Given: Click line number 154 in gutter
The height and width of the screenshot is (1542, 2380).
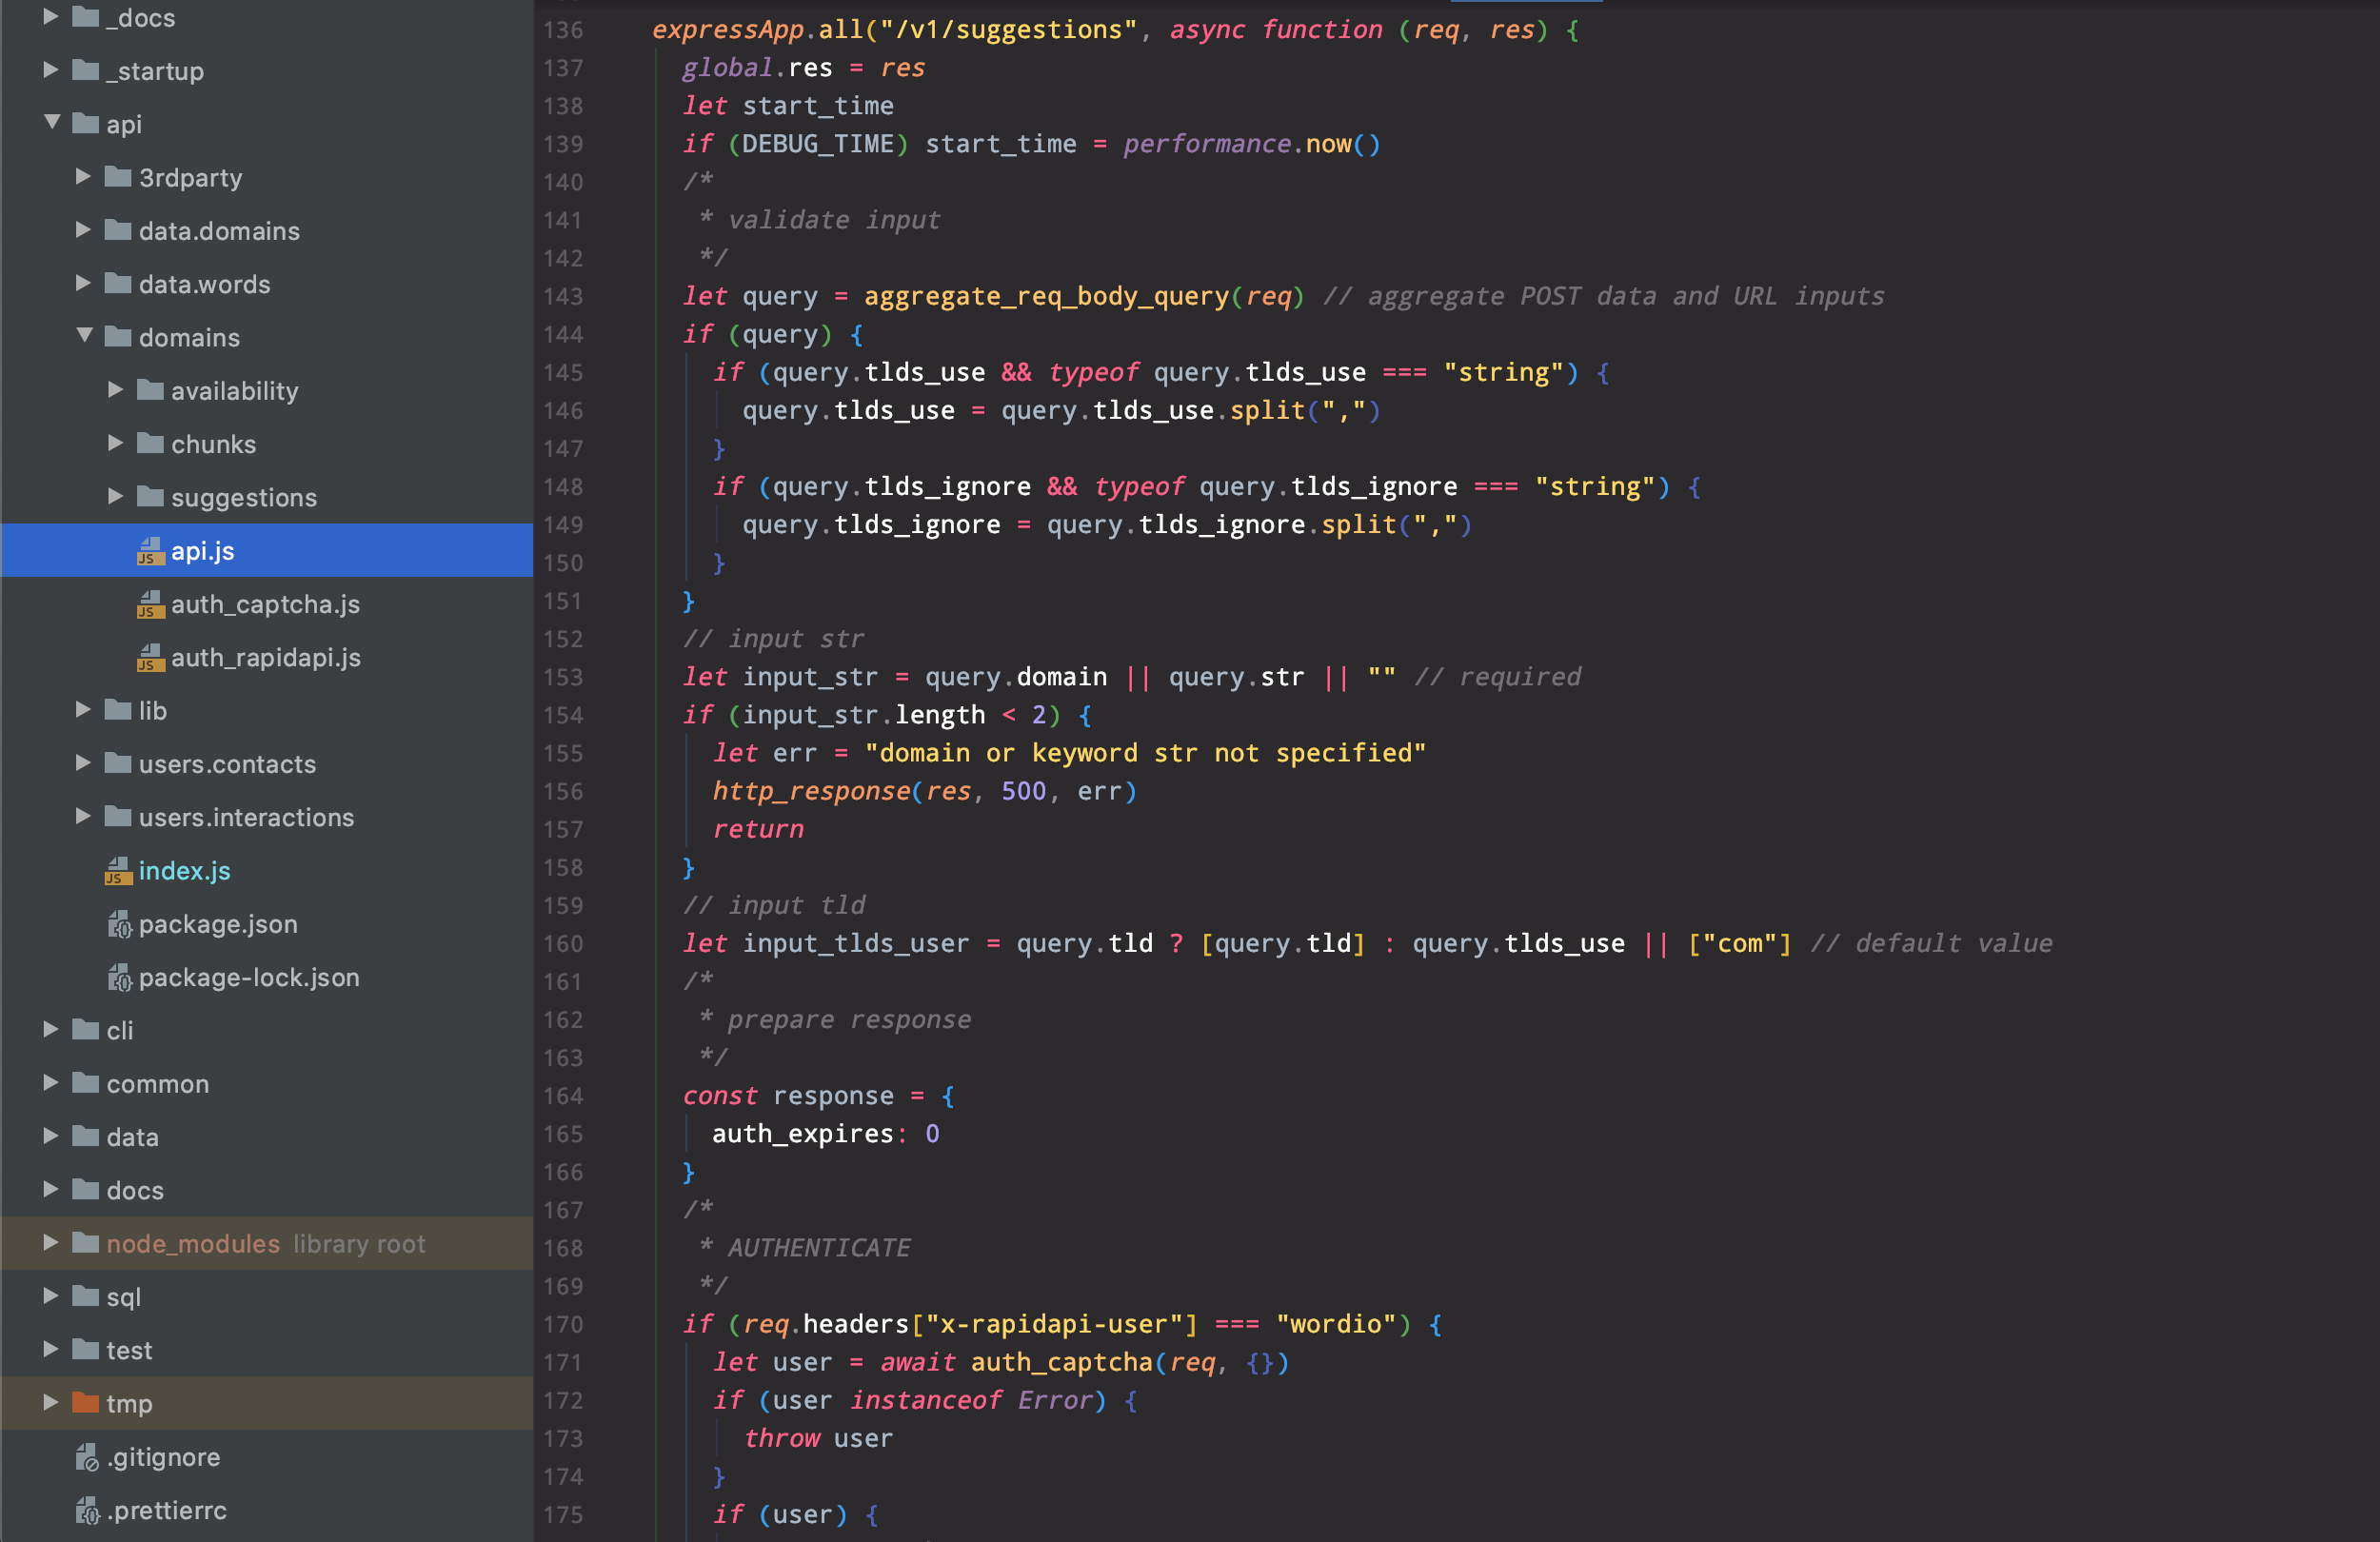Looking at the screenshot, I should (563, 715).
